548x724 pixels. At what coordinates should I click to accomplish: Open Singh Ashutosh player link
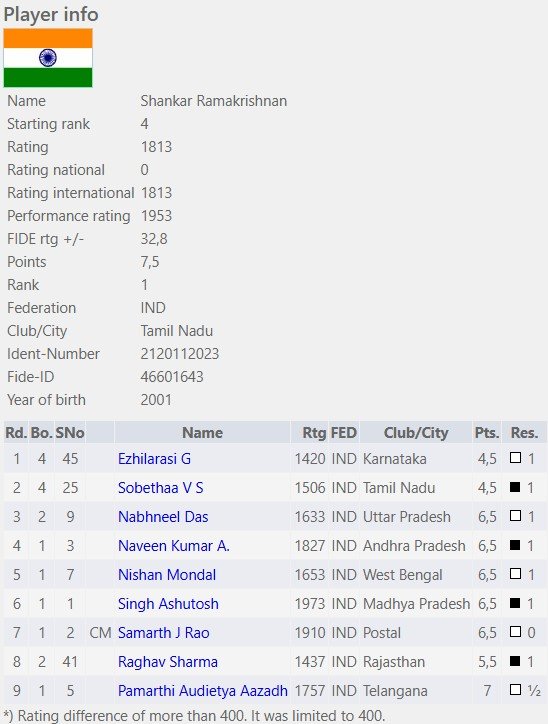[x=168, y=604]
